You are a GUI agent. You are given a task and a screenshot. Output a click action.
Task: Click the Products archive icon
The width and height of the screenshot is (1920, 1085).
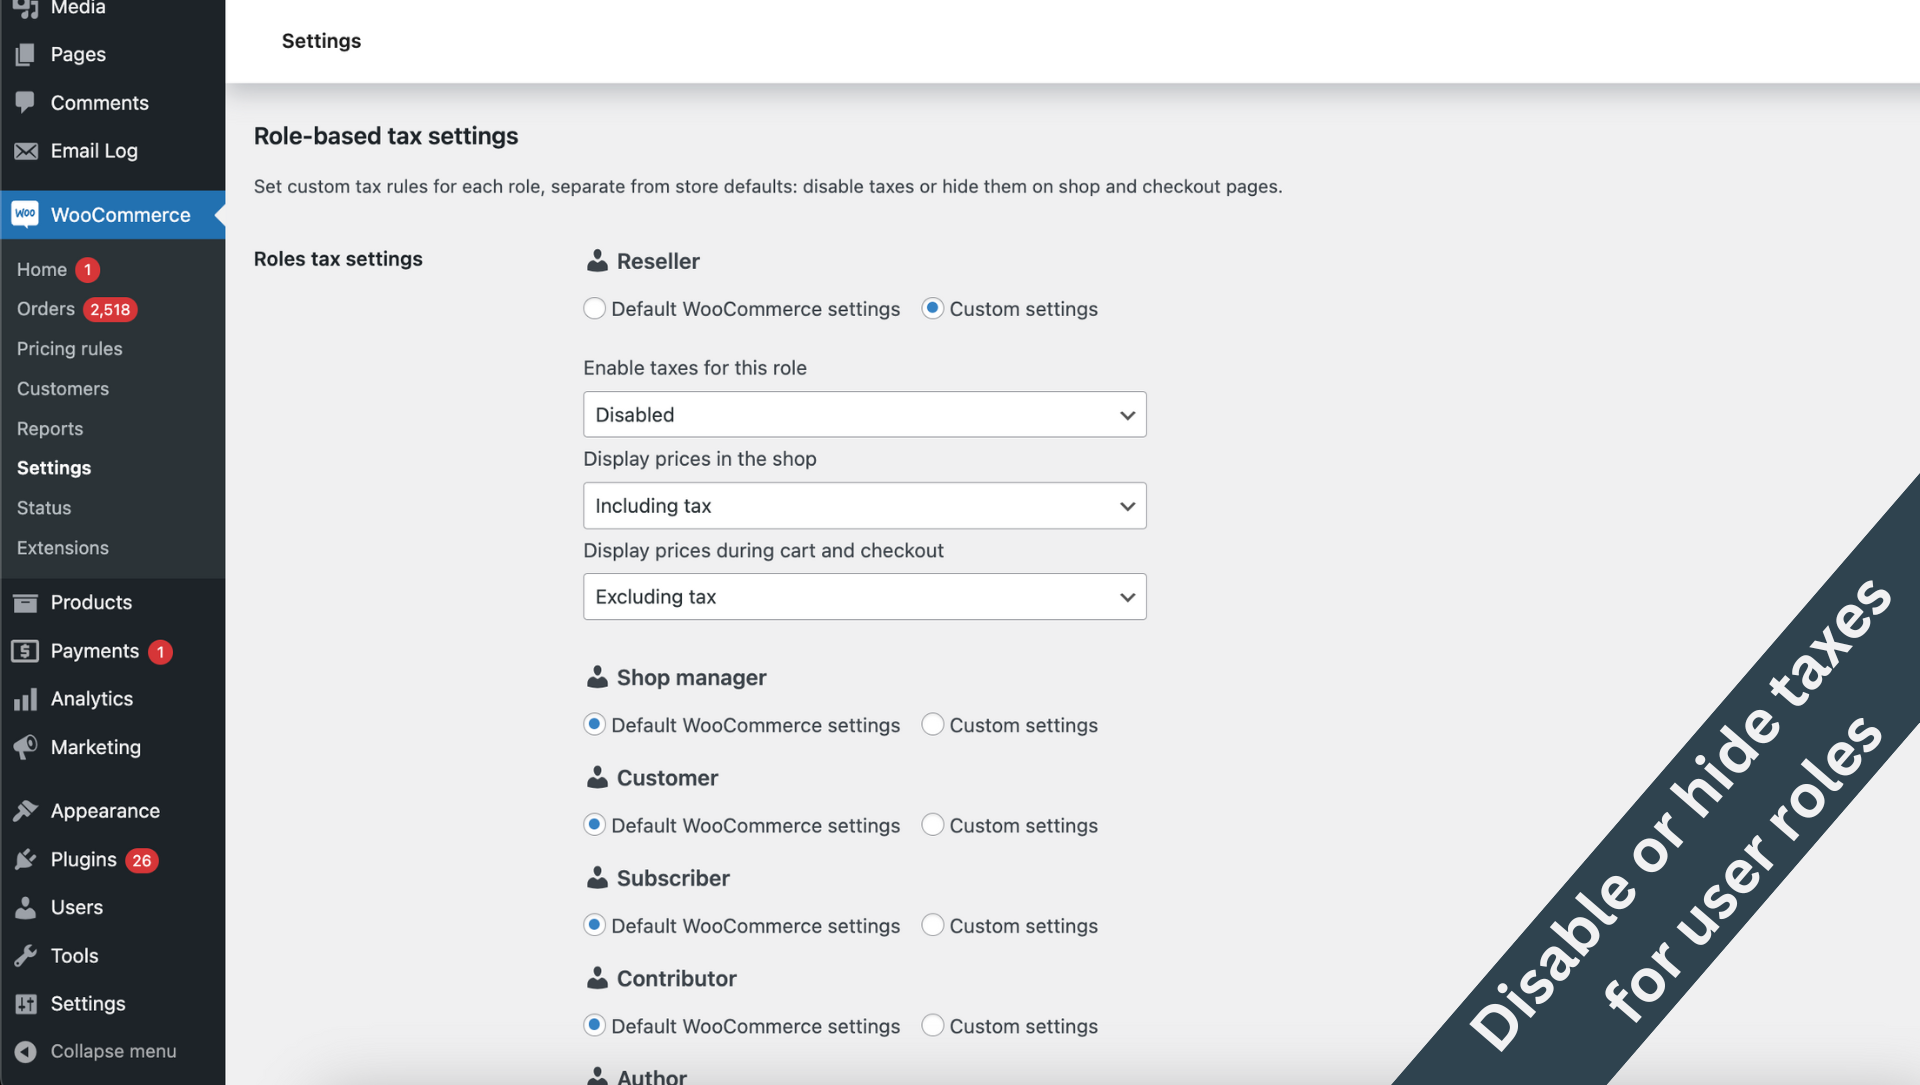25,602
